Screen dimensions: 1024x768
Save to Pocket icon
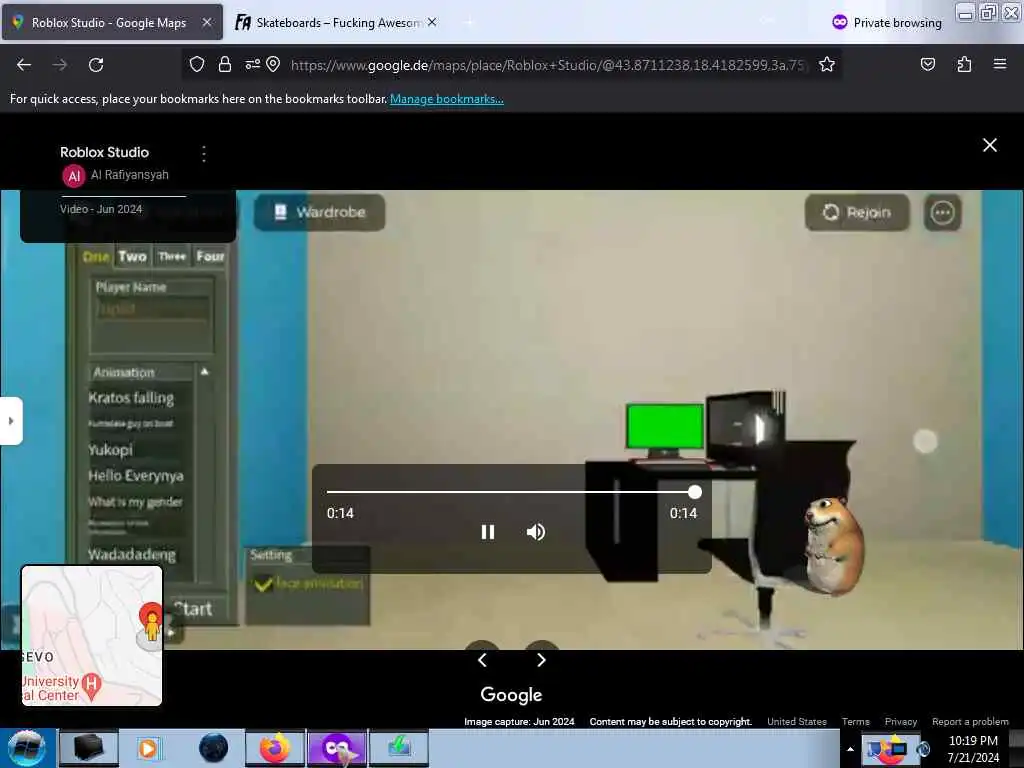(x=927, y=64)
